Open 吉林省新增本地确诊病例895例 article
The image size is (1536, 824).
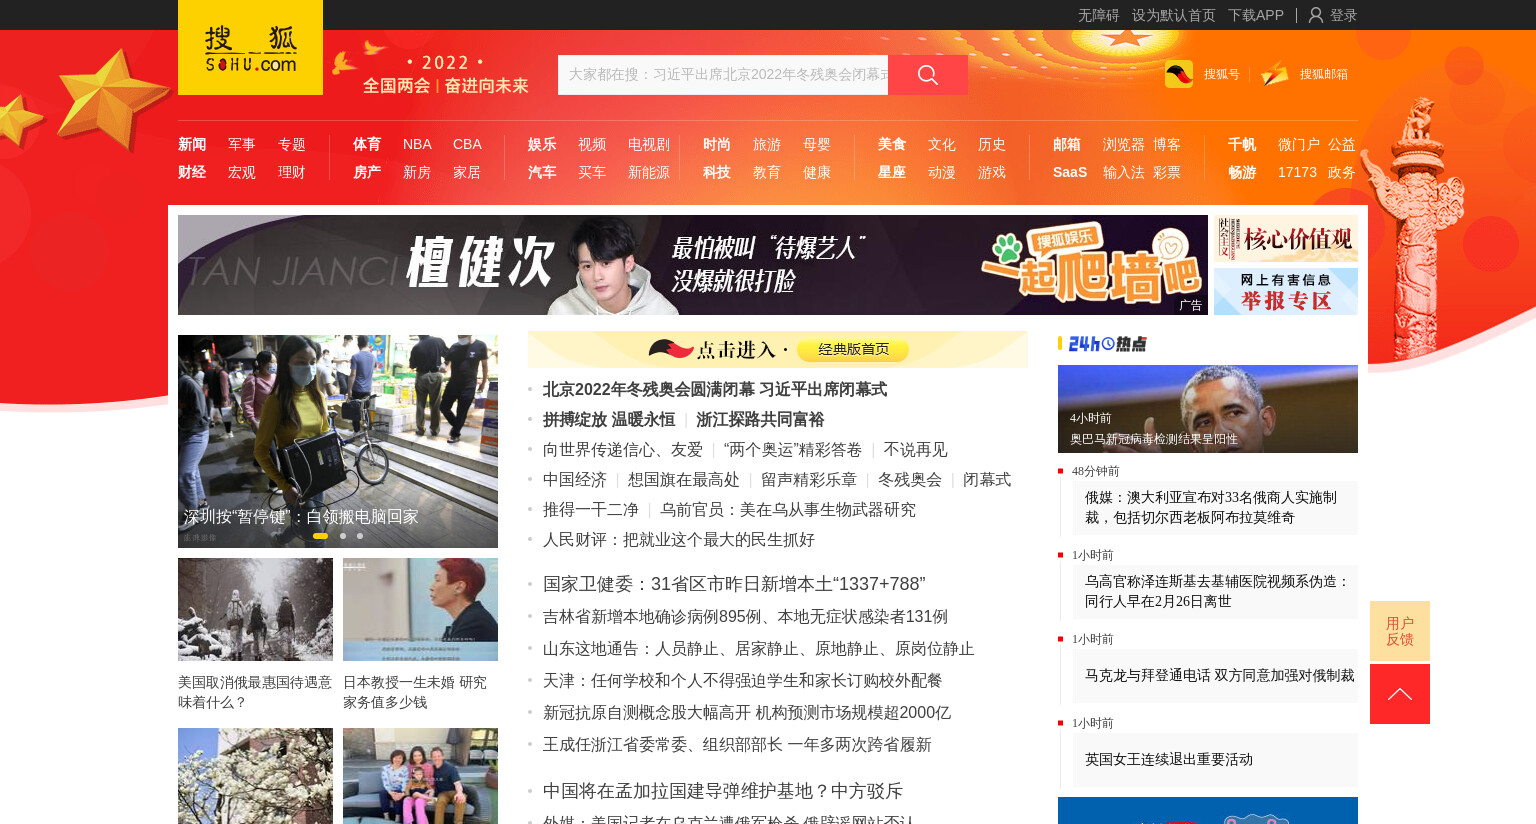745,617
